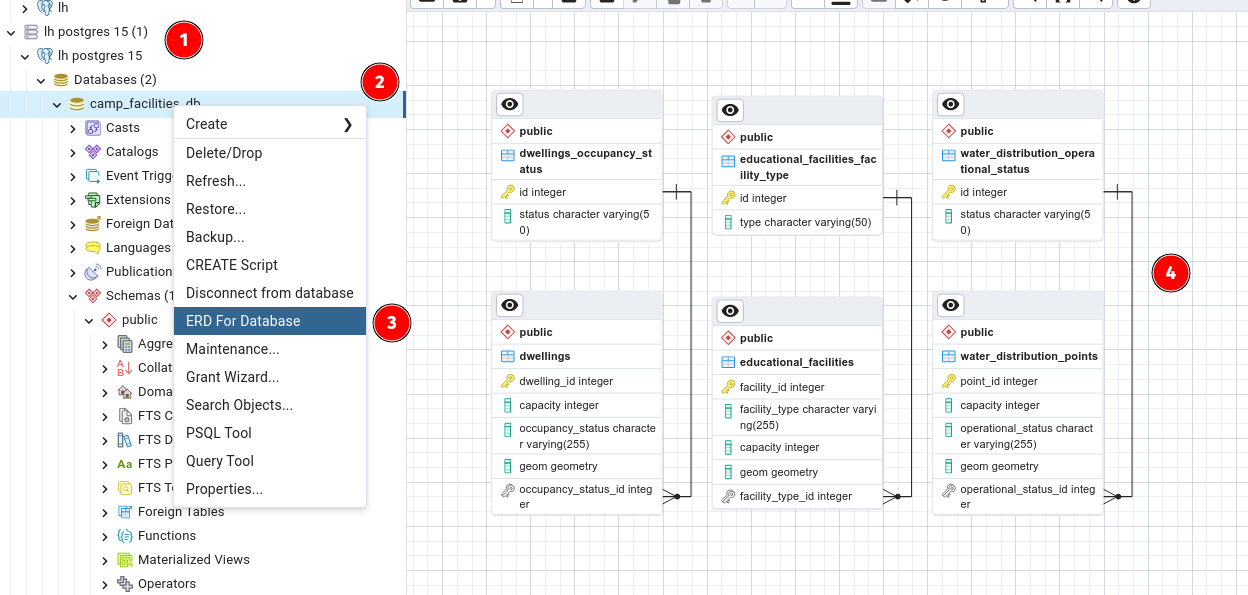Open the Create submenu
Viewport: 1248px width, 595px height.
(270, 124)
